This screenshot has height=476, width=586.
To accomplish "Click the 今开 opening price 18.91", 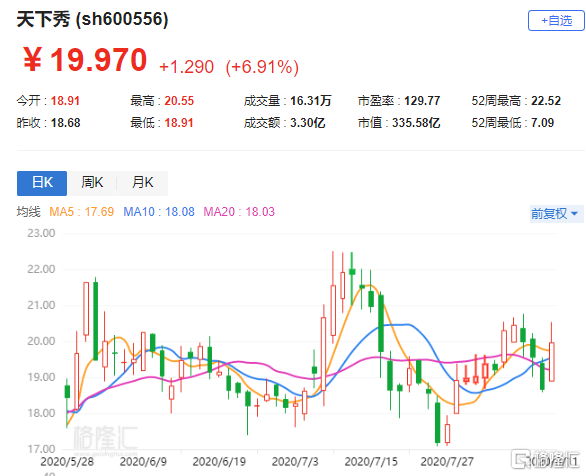I will click(65, 101).
